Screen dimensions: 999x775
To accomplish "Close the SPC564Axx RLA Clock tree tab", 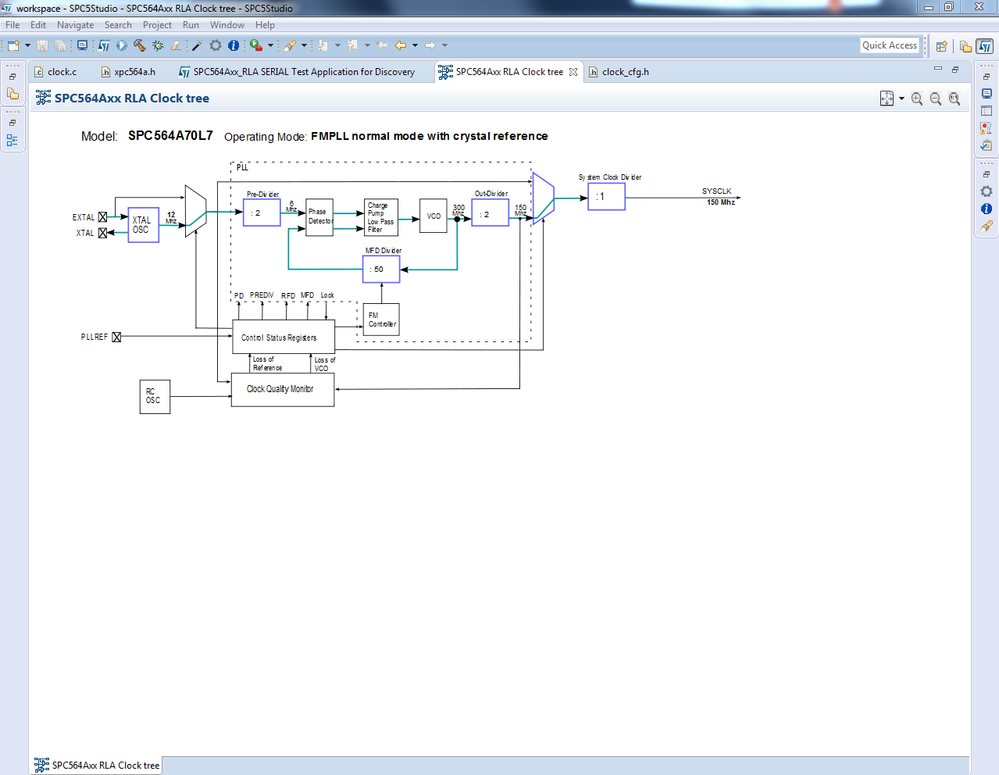I will click(x=573, y=72).
